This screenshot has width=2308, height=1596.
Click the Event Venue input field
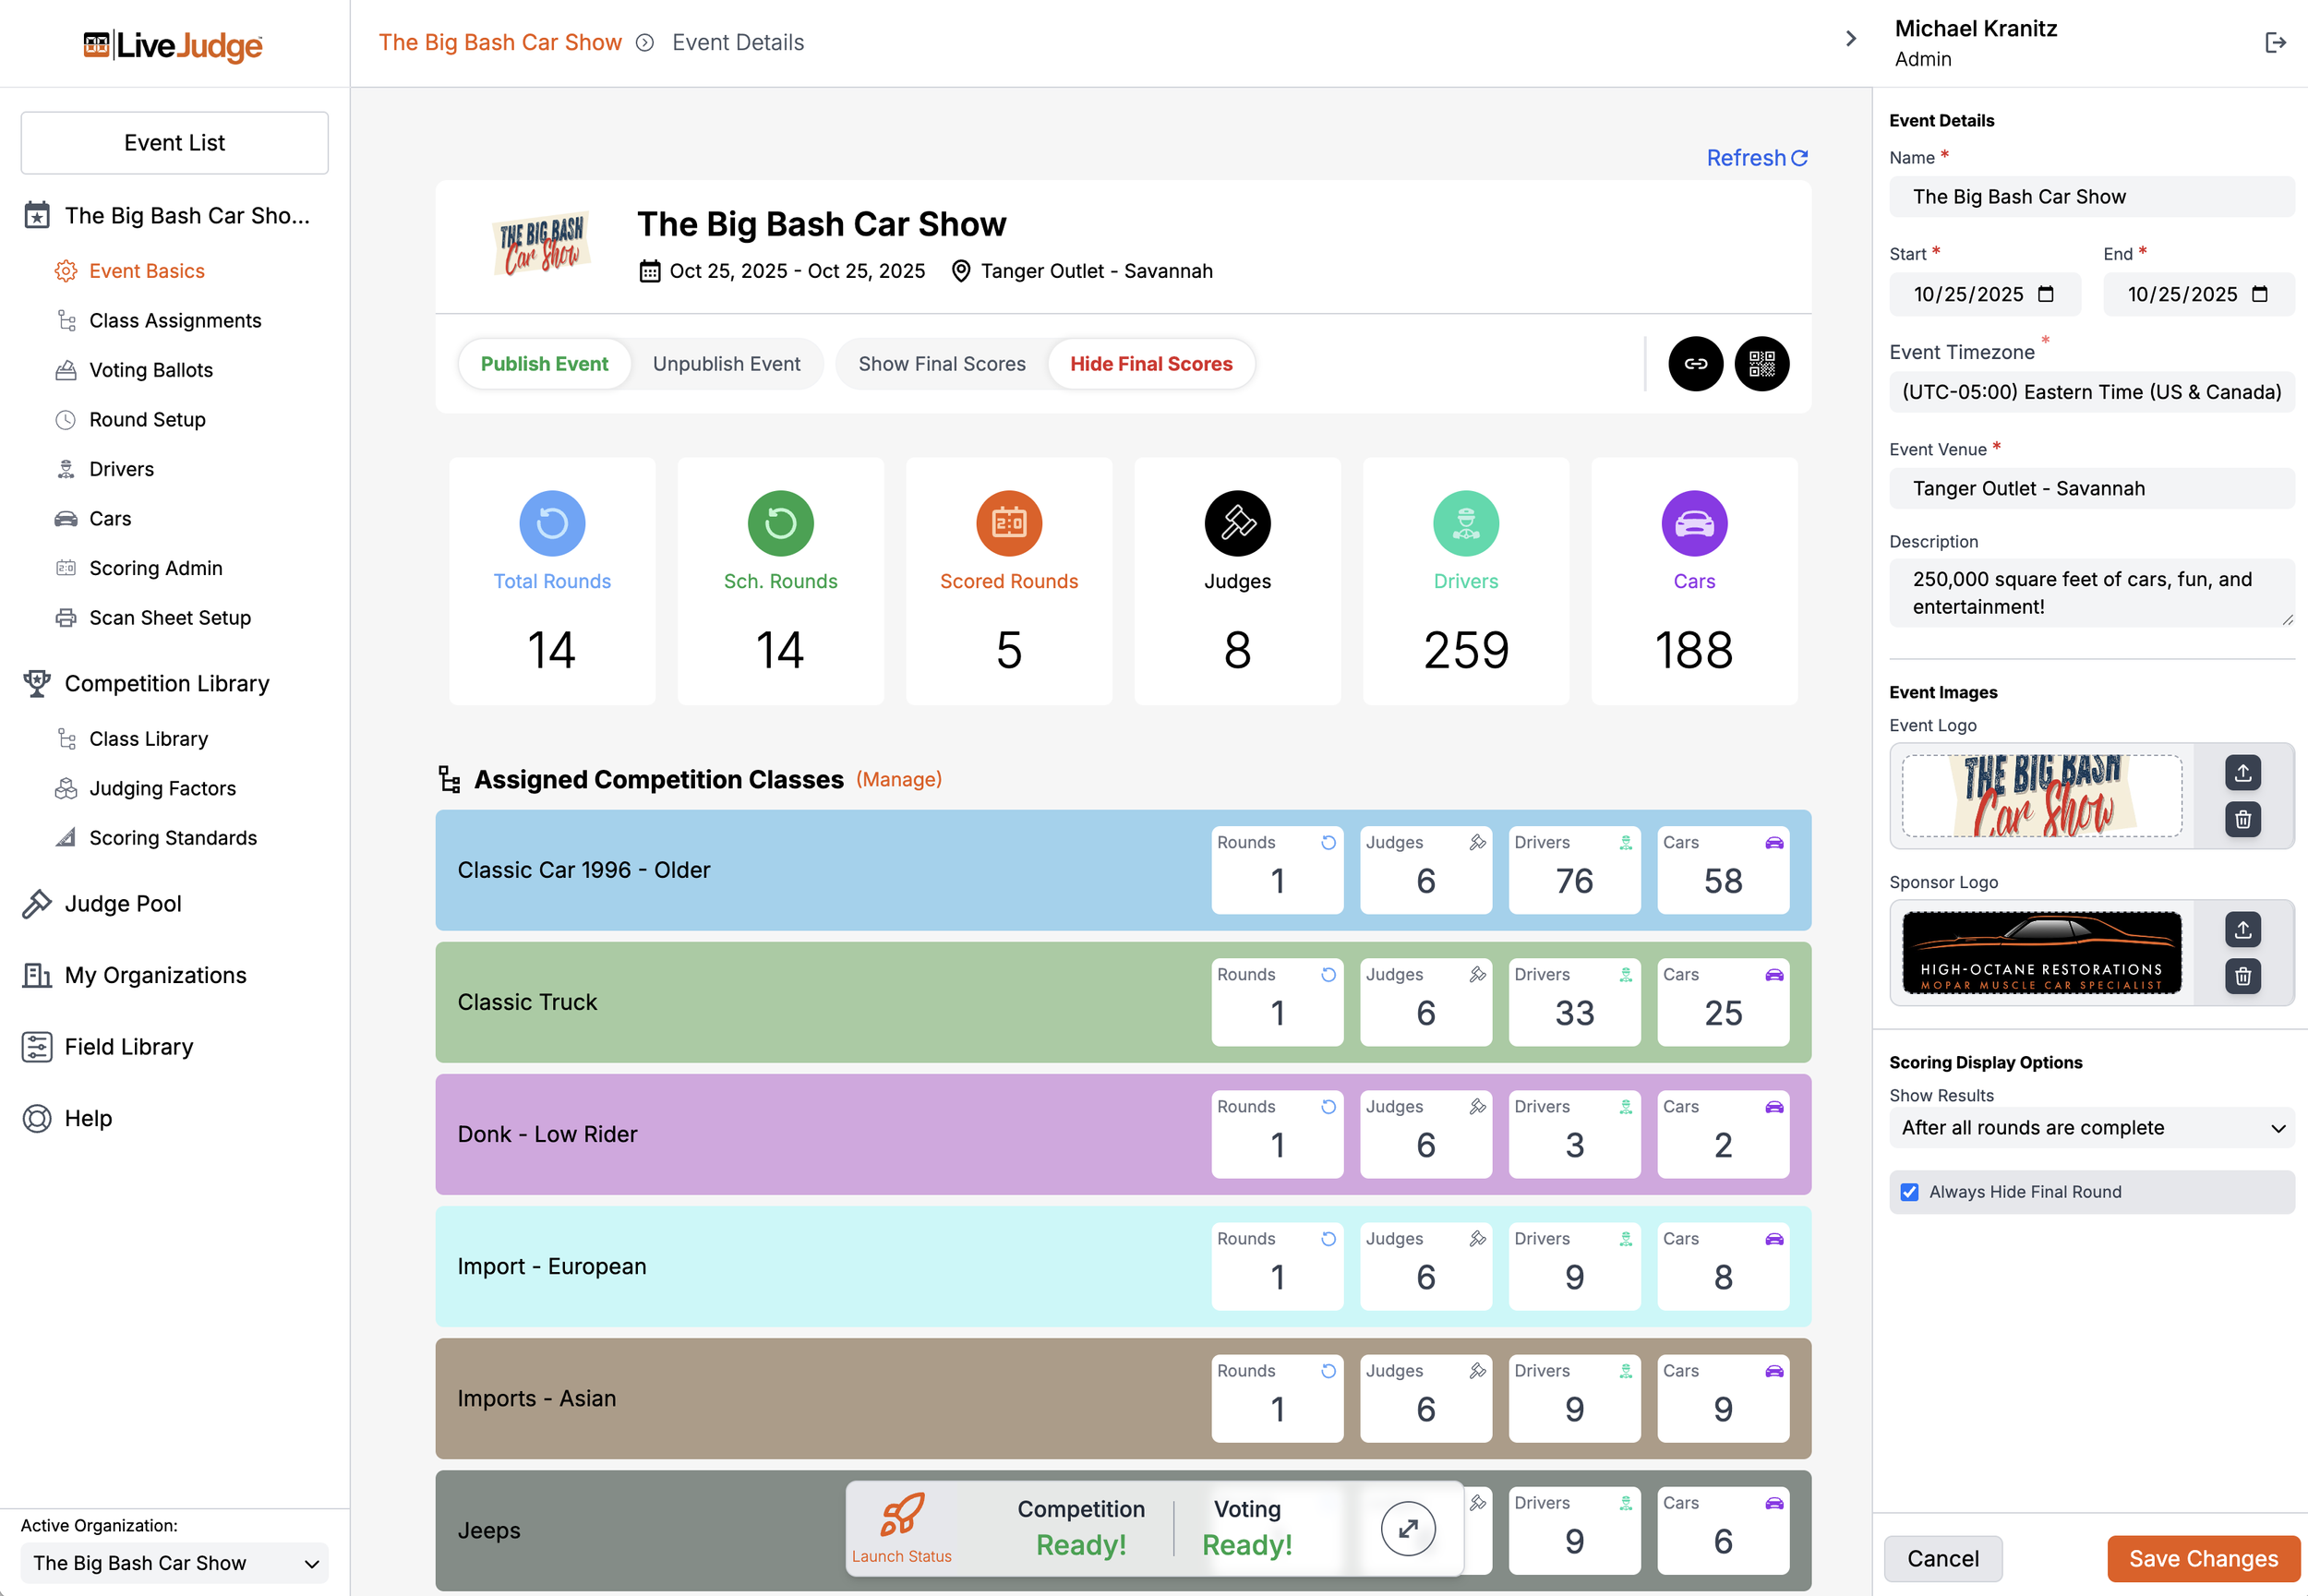2091,489
